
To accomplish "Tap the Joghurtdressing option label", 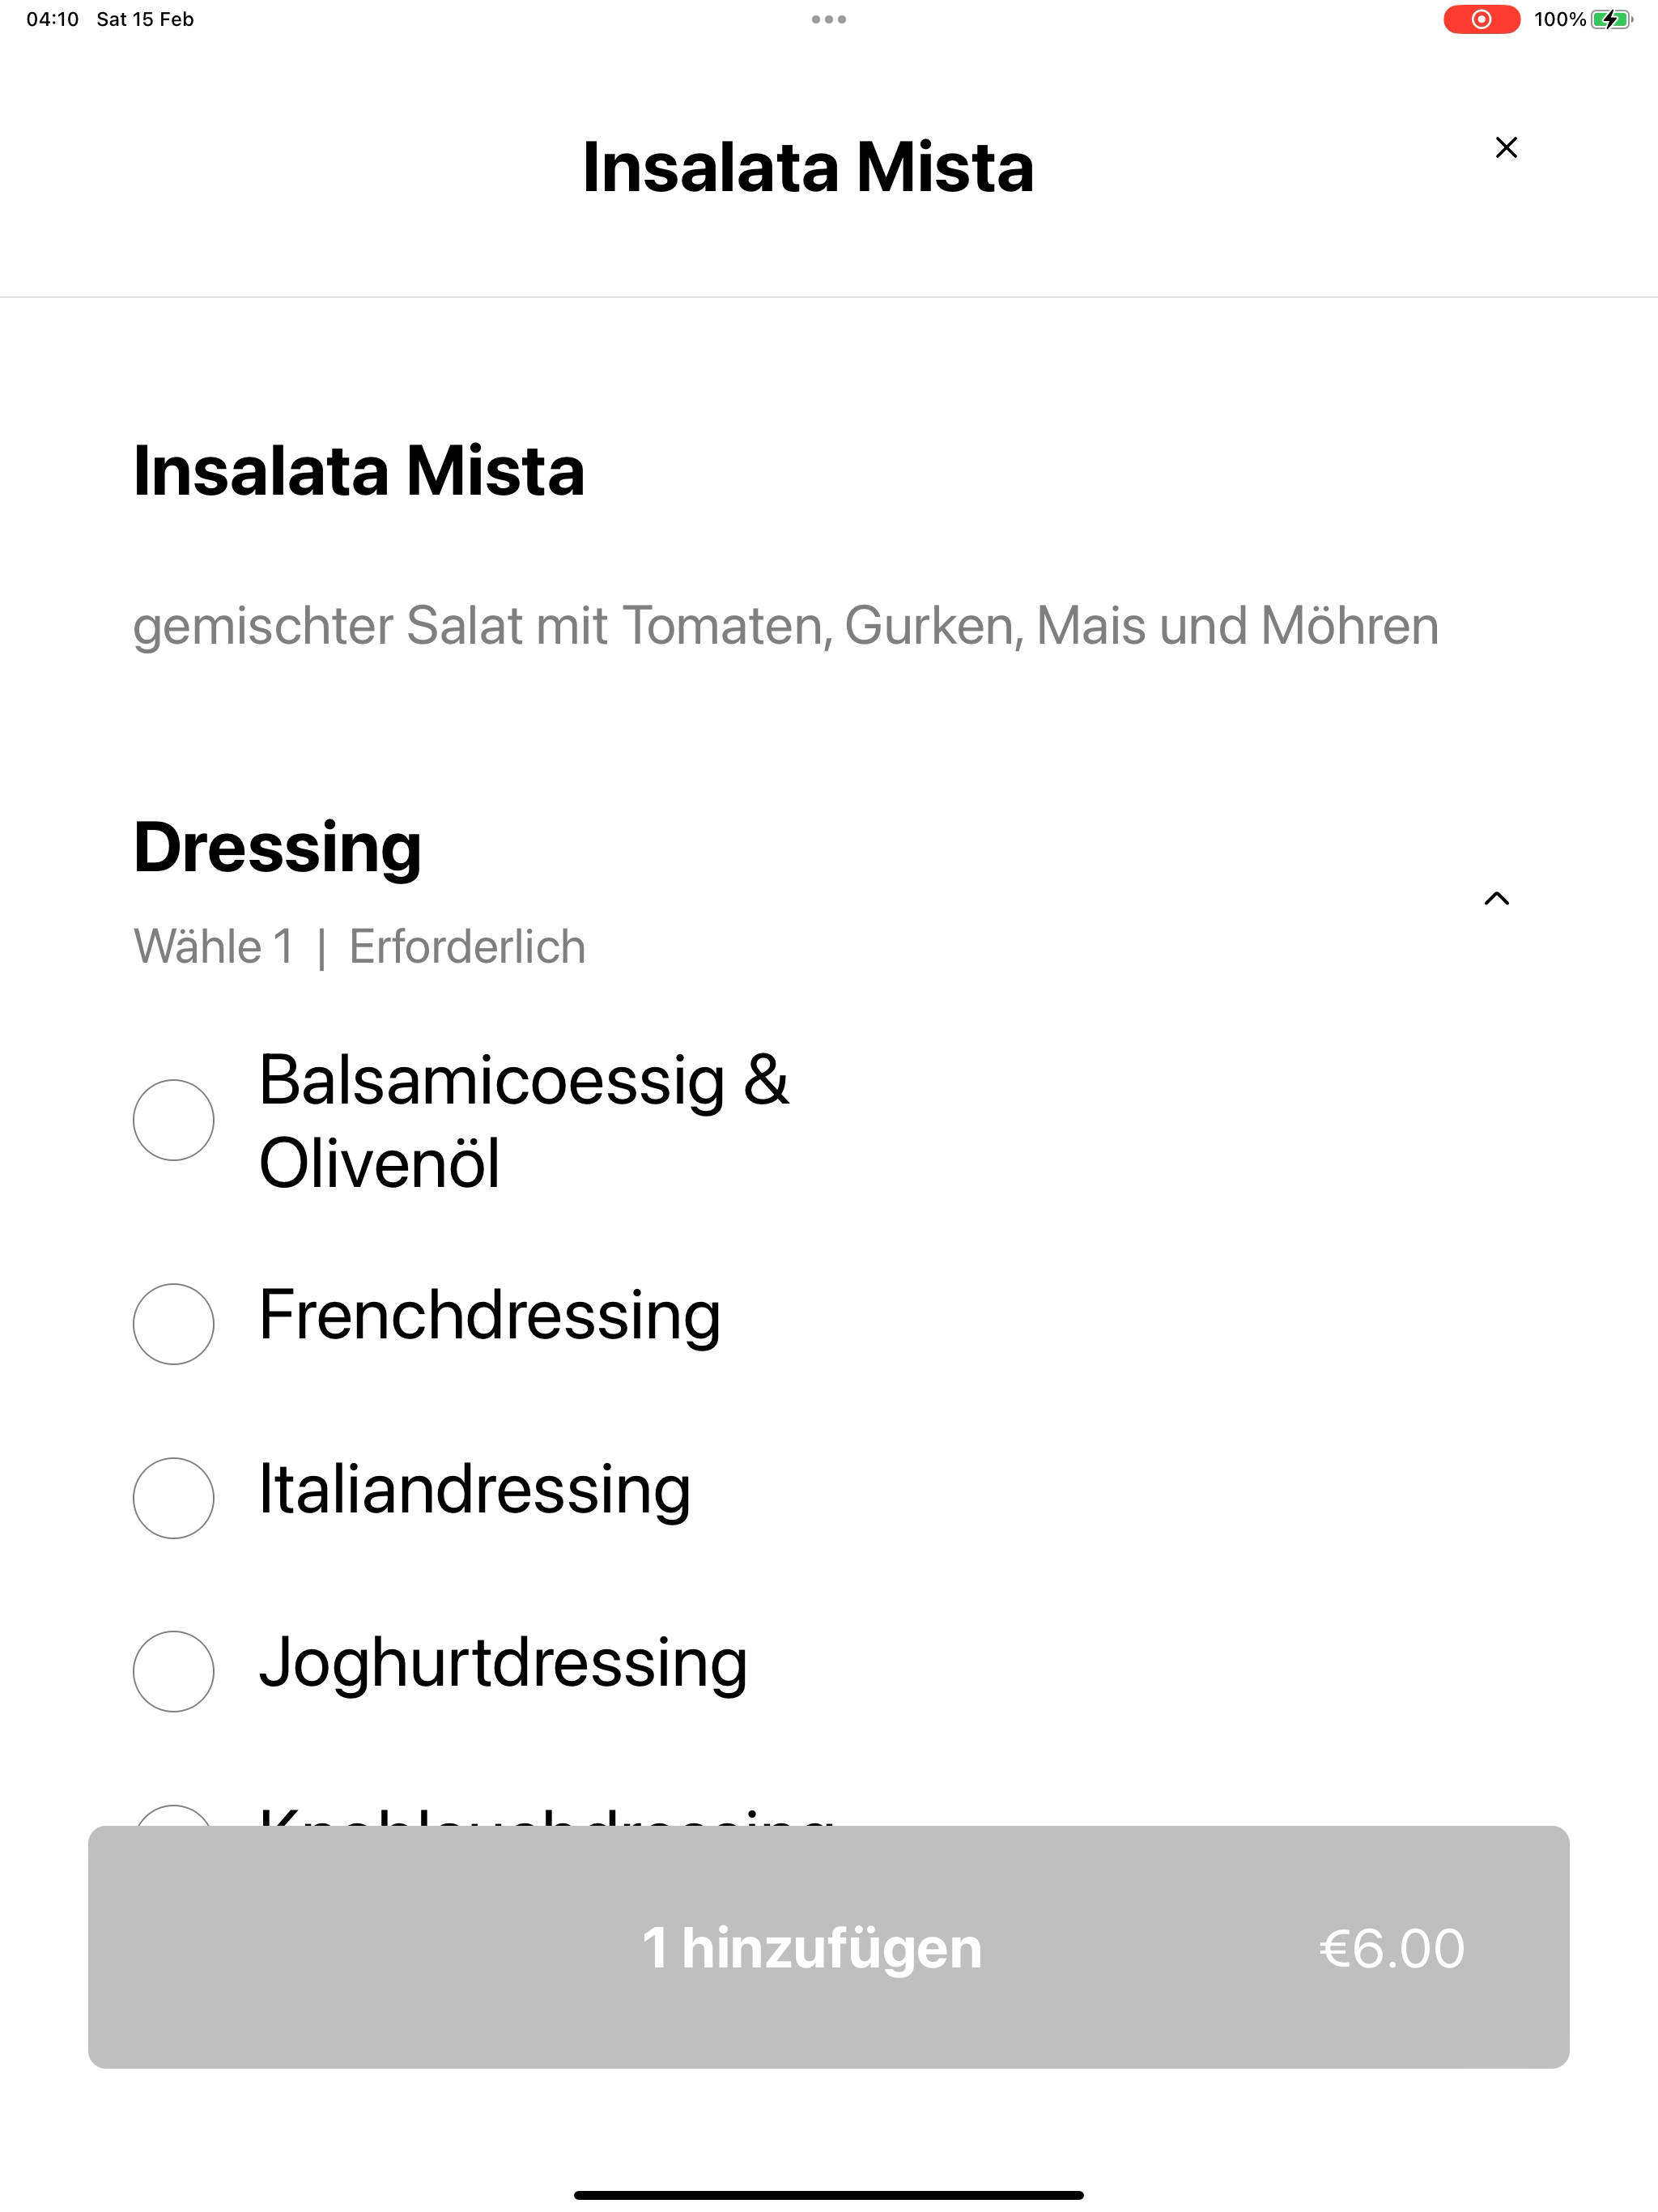I will [x=503, y=1664].
